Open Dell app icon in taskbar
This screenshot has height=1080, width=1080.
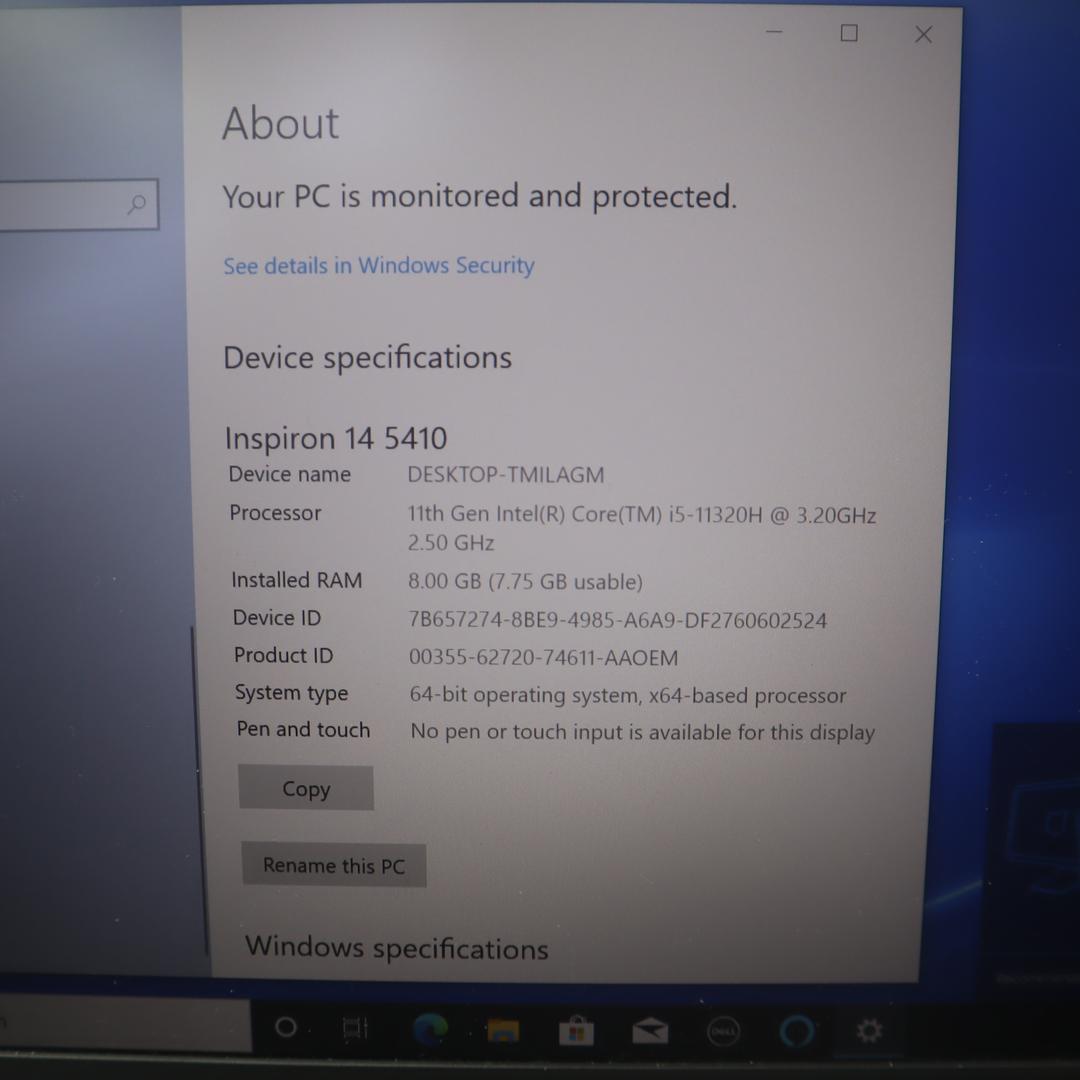click(x=723, y=1031)
